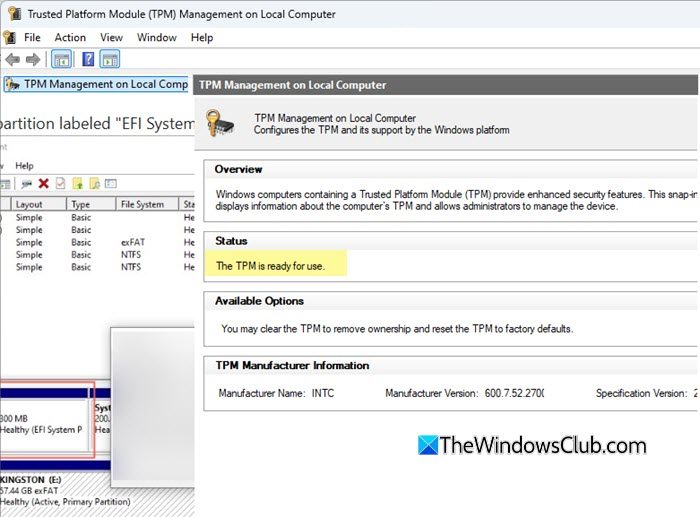Click yellow folder with magnifier icon
This screenshot has width=700, height=517.
pyautogui.click(x=95, y=183)
